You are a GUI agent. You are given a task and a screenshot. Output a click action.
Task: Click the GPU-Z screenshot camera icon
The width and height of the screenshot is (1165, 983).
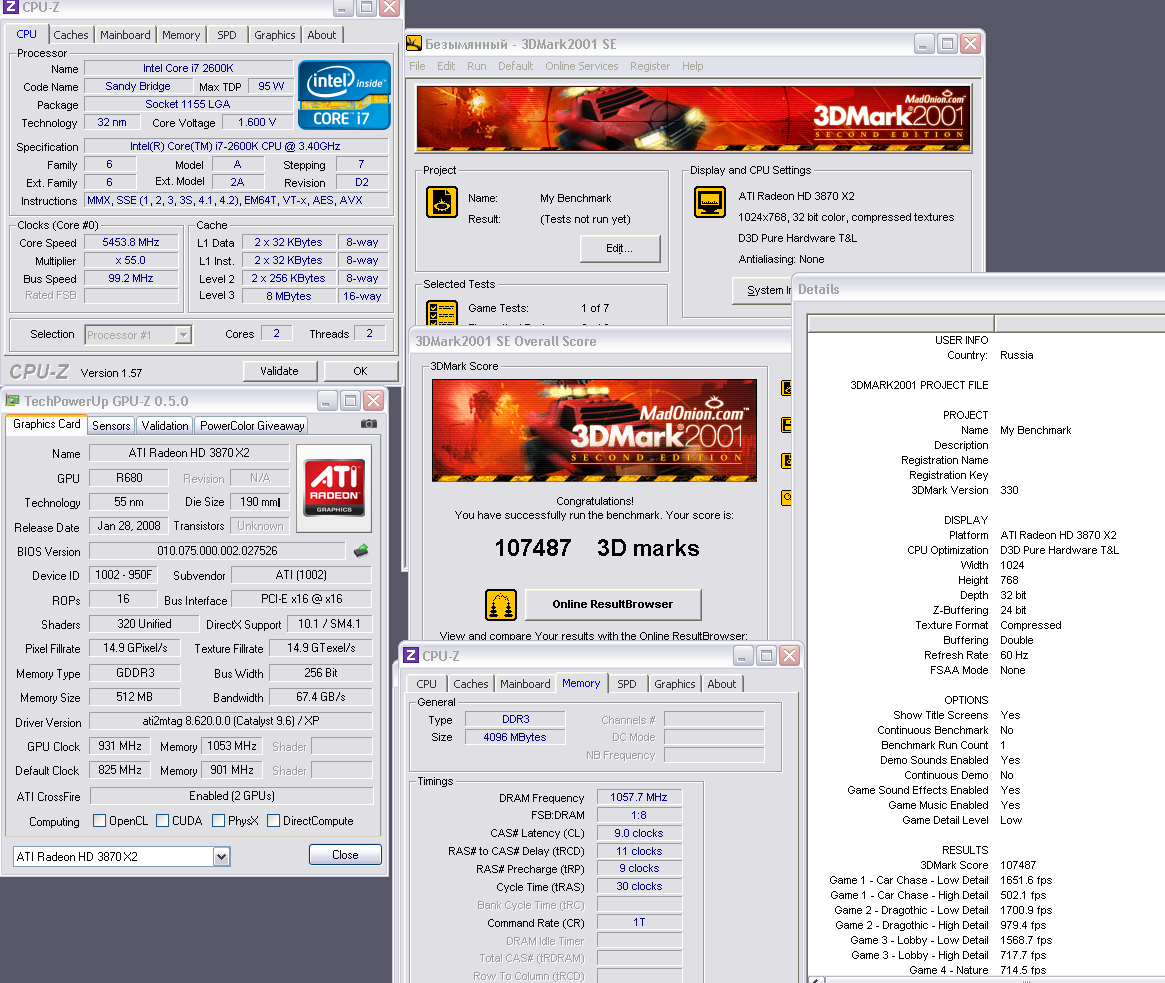(369, 424)
